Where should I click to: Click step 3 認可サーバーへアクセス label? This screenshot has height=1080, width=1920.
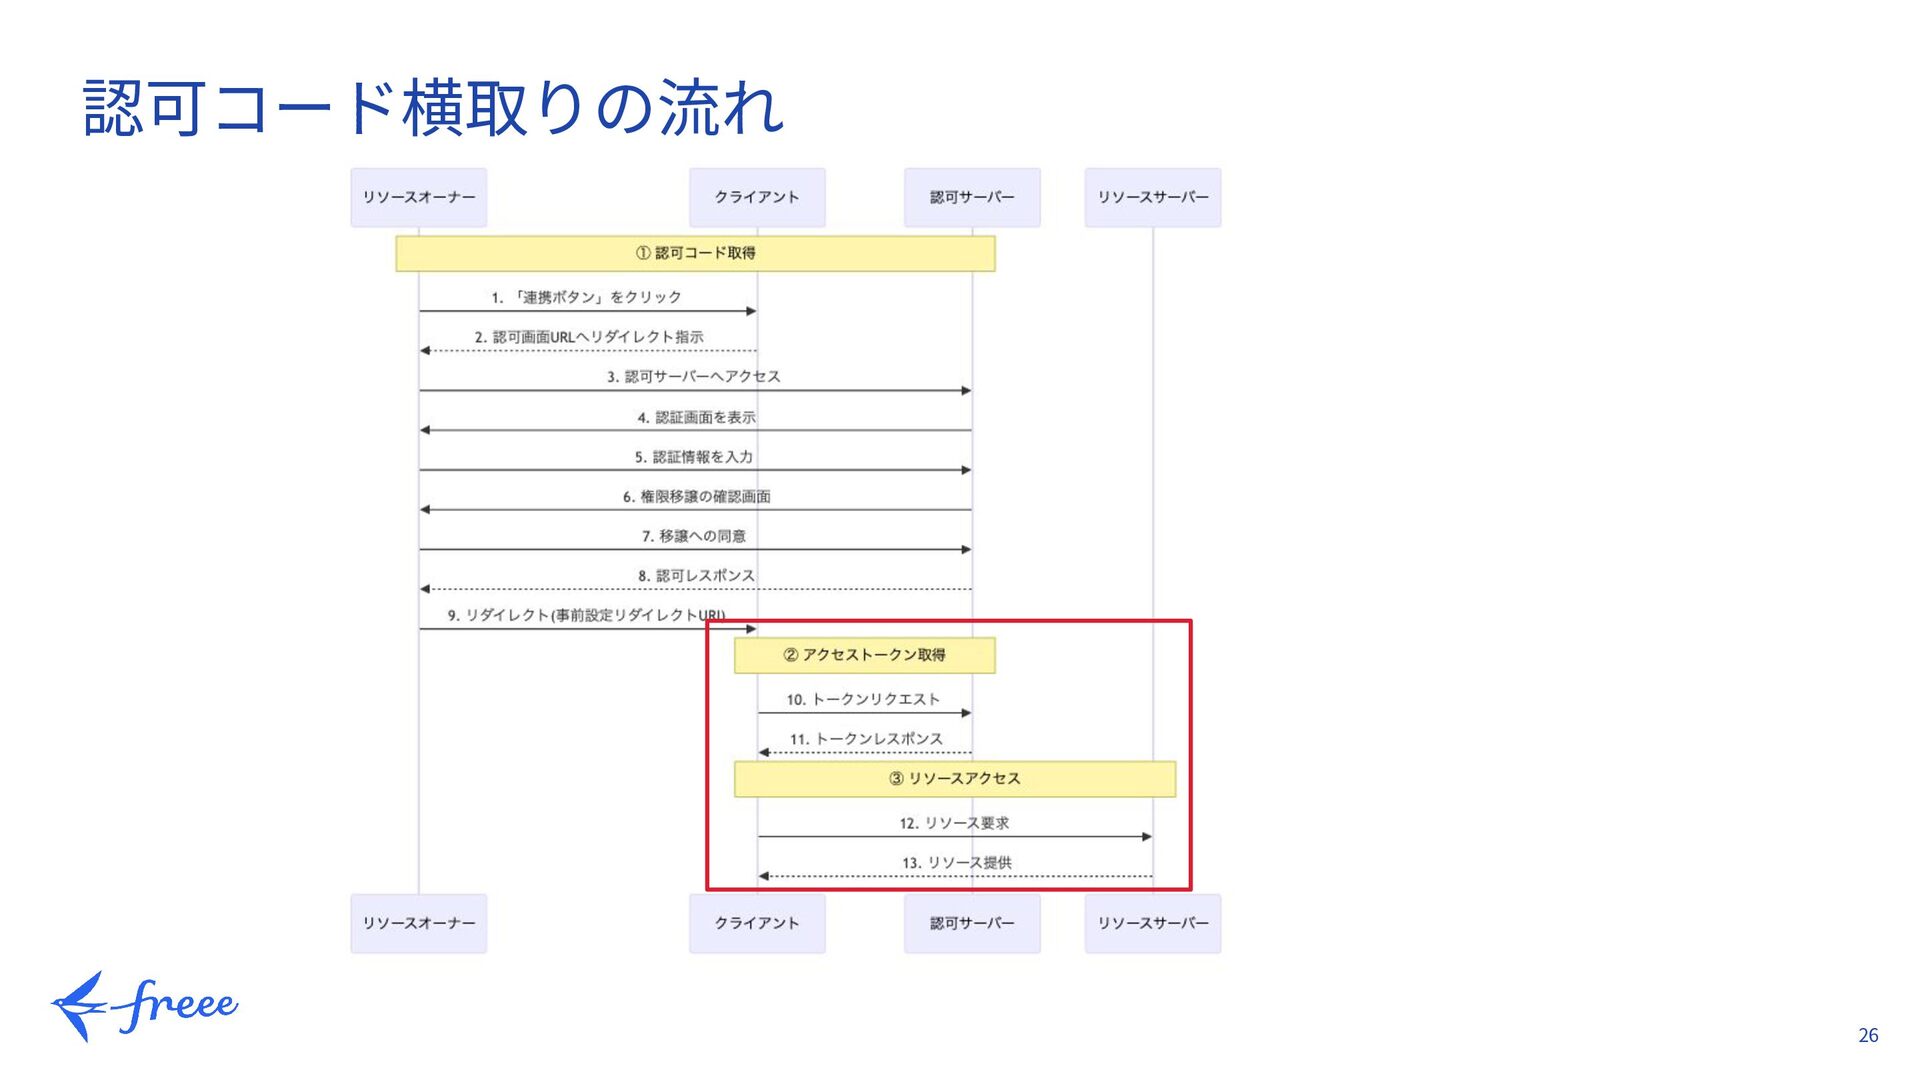(x=693, y=377)
